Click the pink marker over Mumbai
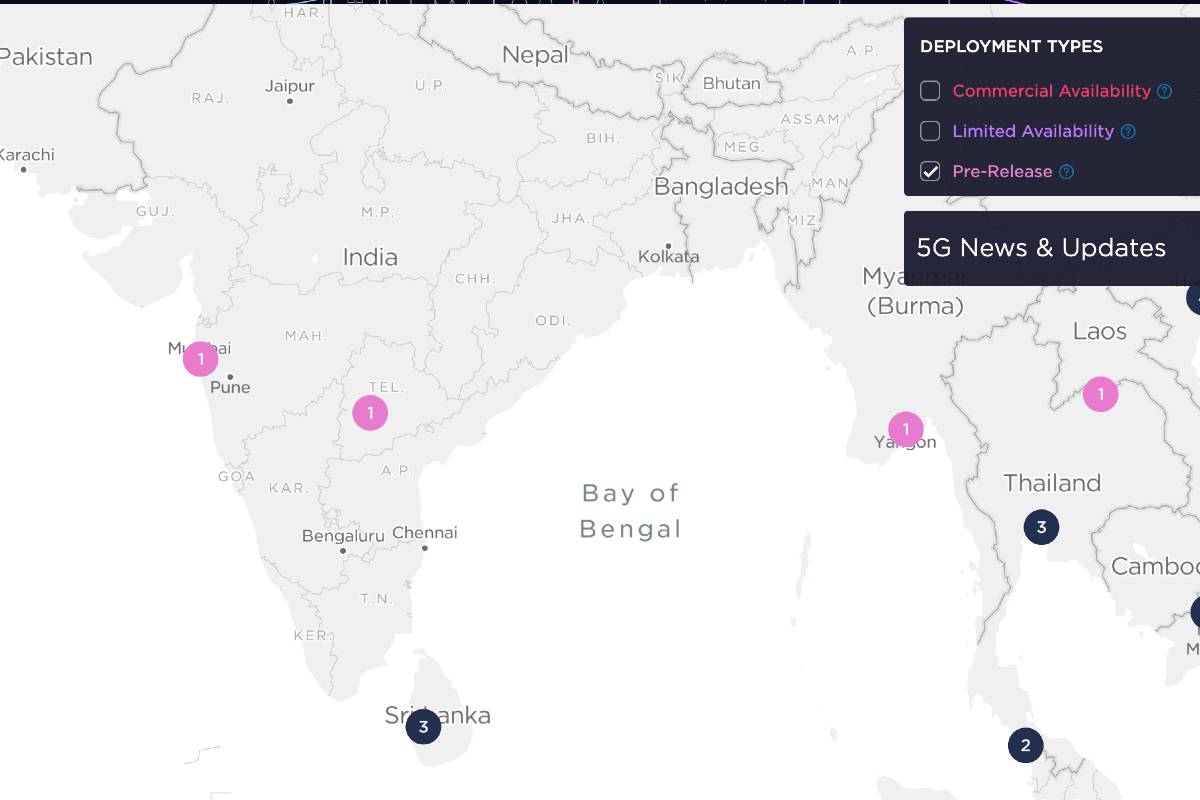 point(200,358)
